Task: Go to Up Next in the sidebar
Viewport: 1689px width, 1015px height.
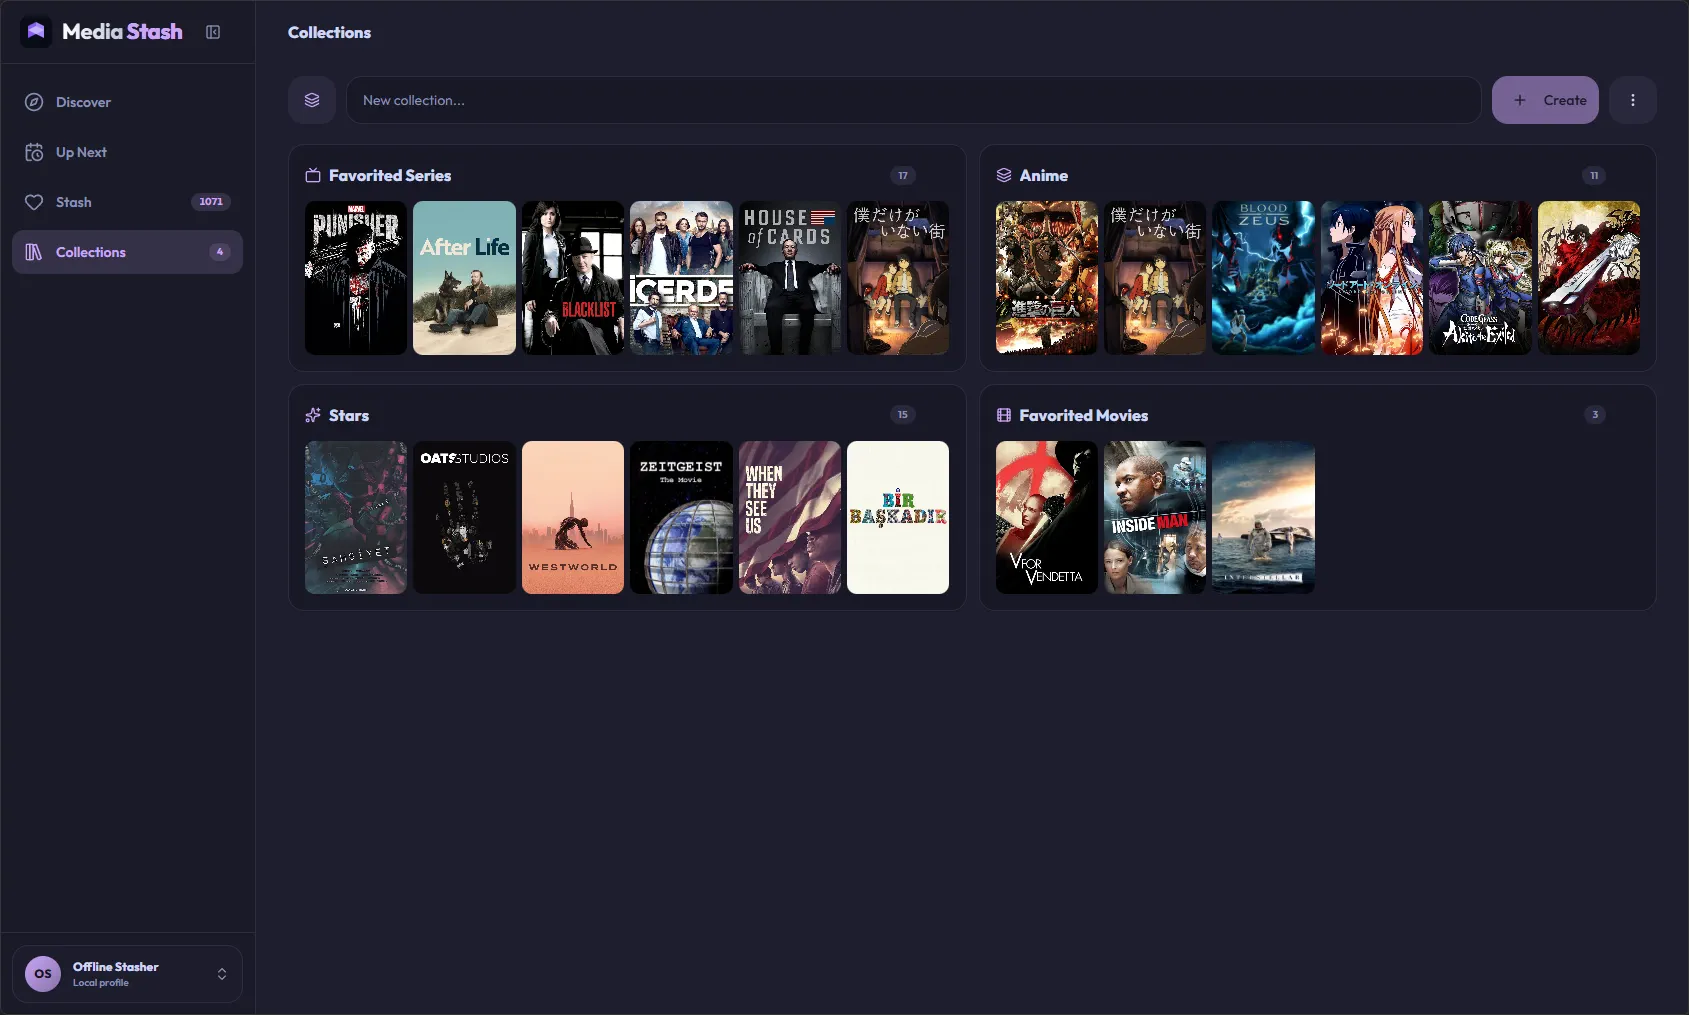Action: pos(127,152)
